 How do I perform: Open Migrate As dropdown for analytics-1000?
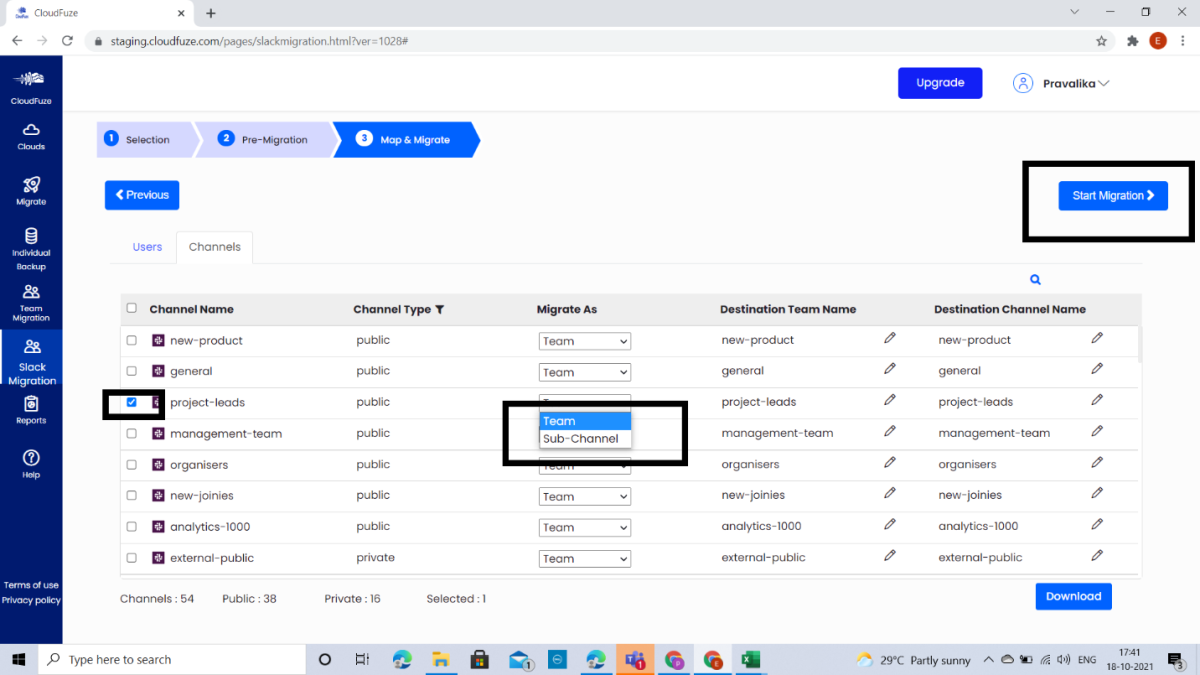pyautogui.click(x=585, y=527)
